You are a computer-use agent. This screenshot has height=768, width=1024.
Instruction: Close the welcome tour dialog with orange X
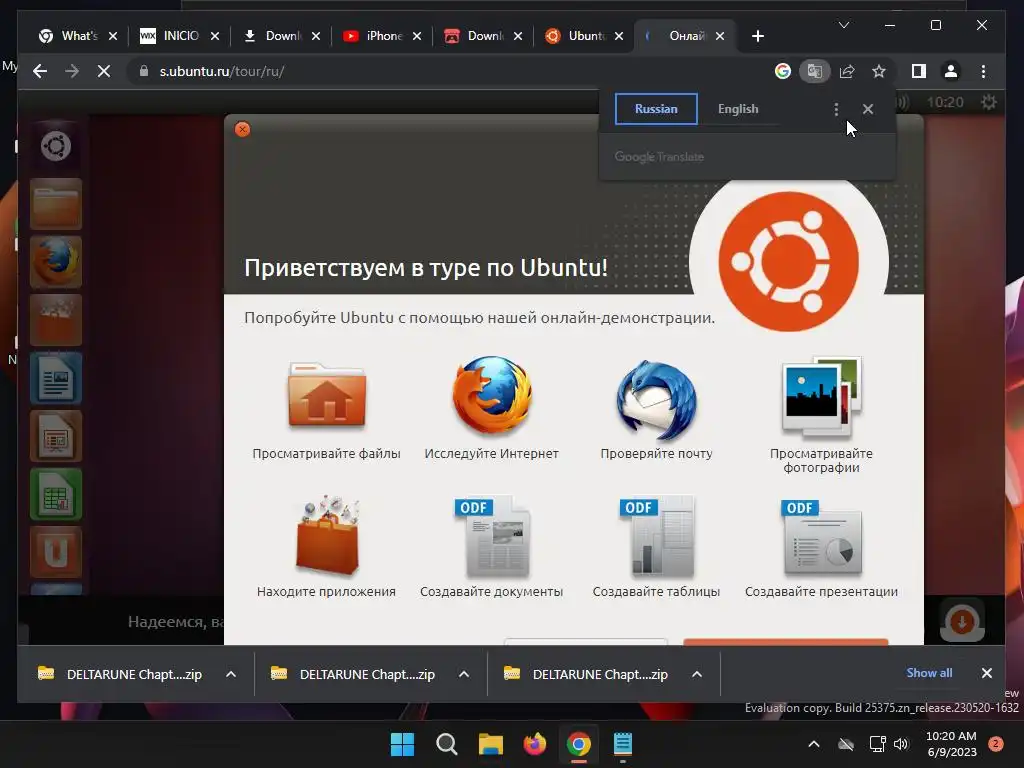point(242,129)
